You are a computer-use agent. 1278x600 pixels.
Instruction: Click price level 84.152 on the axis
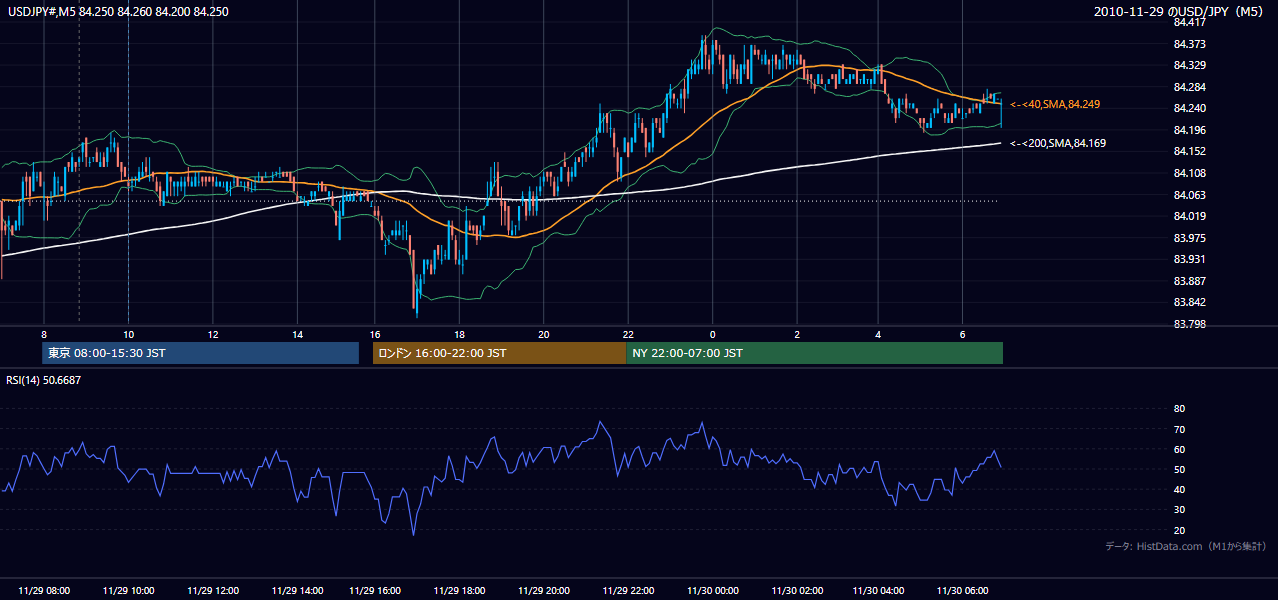tap(1188, 151)
